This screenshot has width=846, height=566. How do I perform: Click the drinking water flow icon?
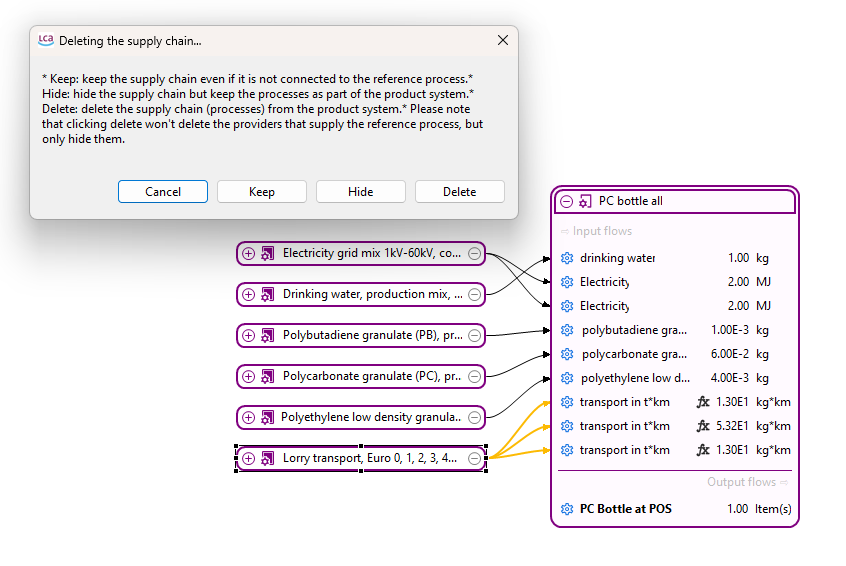(x=567, y=258)
